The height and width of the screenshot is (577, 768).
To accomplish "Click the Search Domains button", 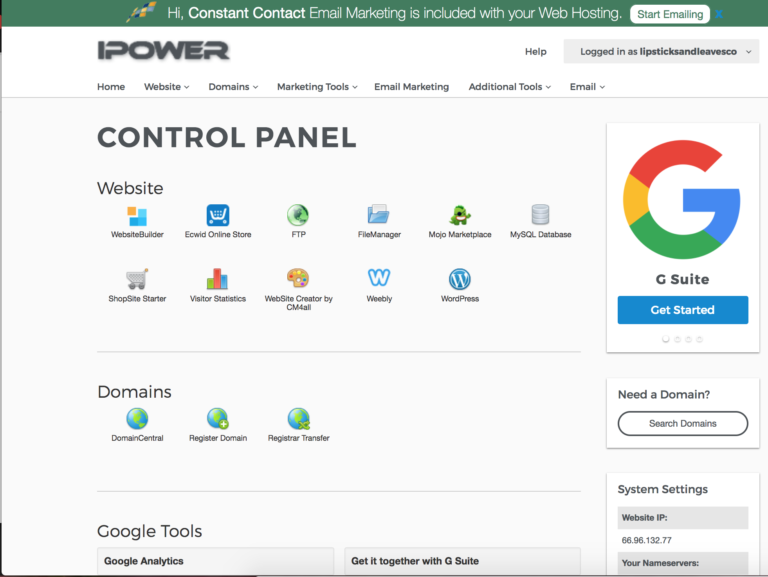I will click(x=682, y=423).
